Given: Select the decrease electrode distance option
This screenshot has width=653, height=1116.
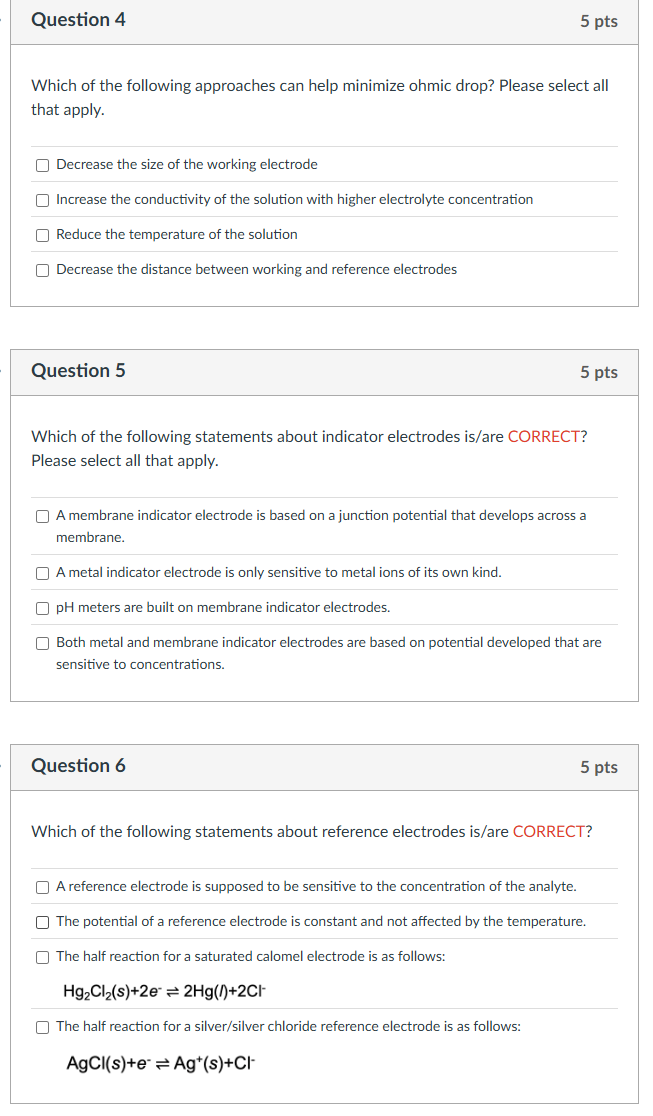Looking at the screenshot, I should pos(42,269).
